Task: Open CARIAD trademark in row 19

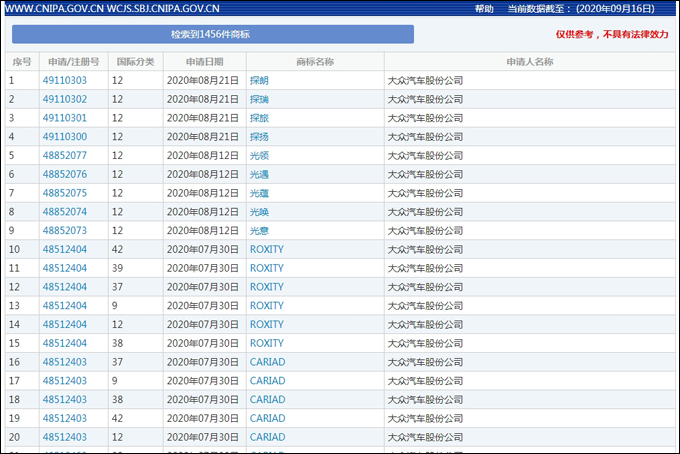Action: point(268,418)
